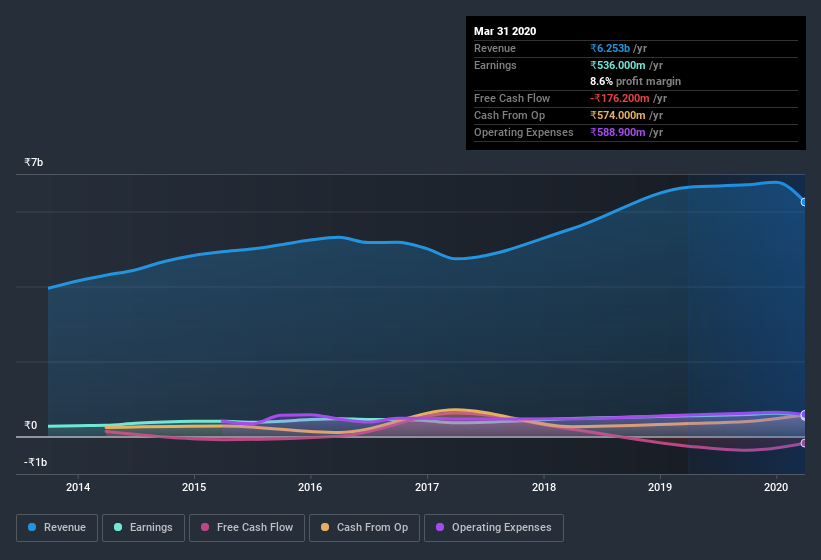
Task: Click the Operating Expenses end point marker
Action: pyautogui.click(x=804, y=415)
